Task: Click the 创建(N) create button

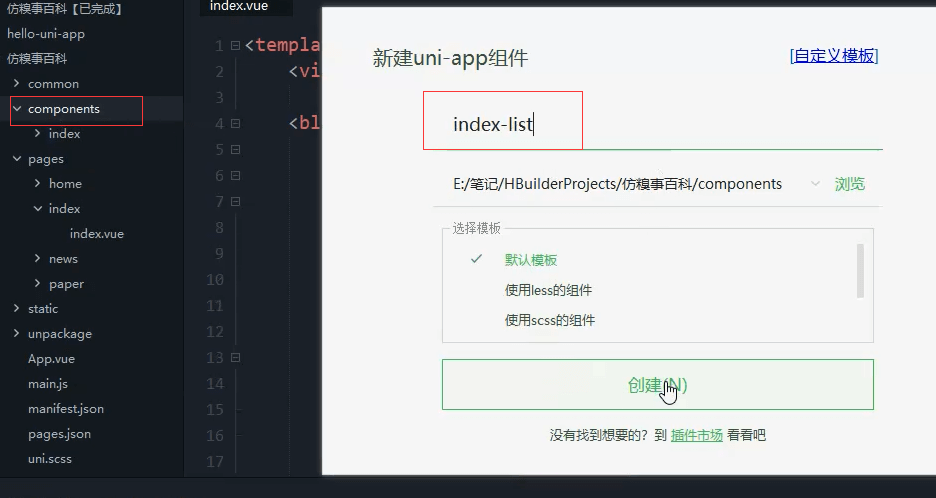Action: pyautogui.click(x=658, y=385)
